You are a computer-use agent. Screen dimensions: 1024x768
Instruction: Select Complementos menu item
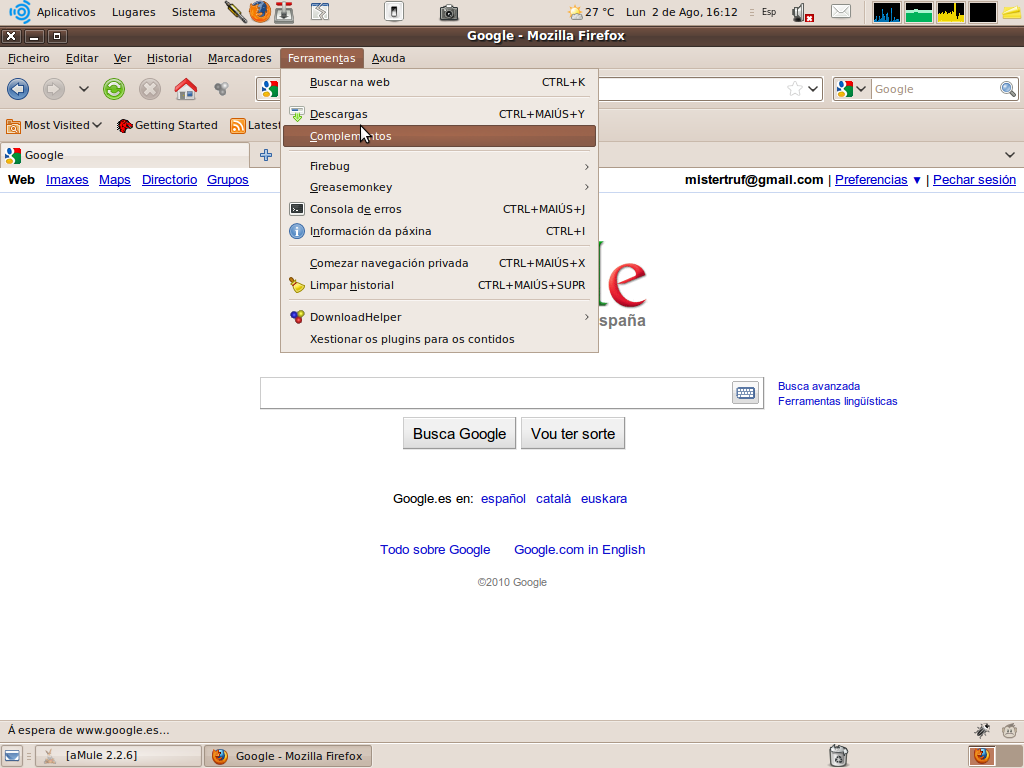(x=440, y=136)
